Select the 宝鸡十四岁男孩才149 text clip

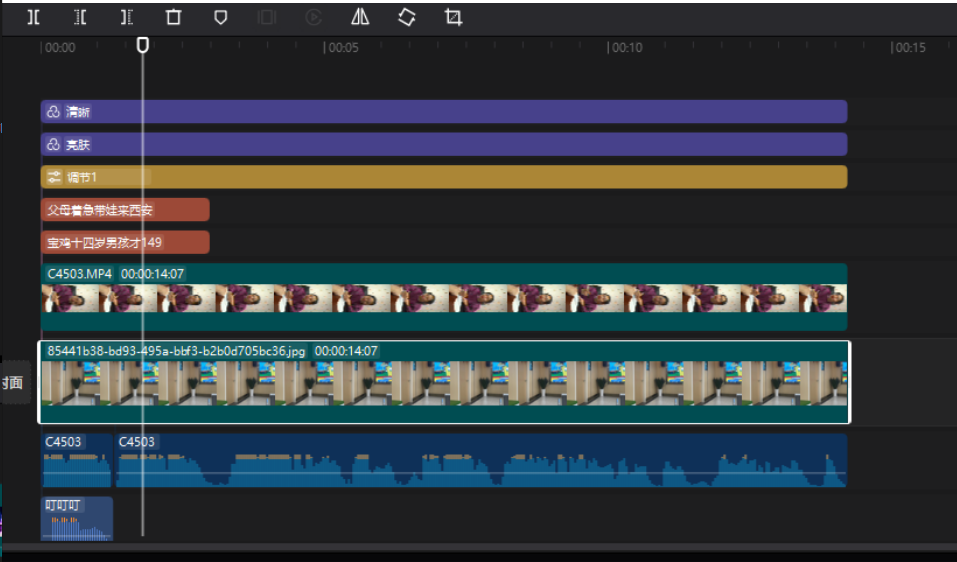124,242
